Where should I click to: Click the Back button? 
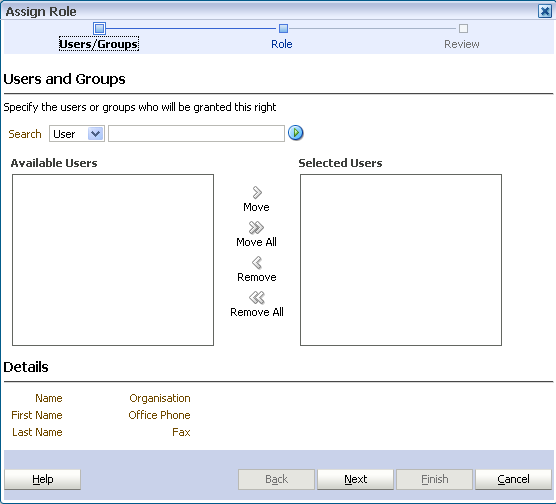click(276, 479)
